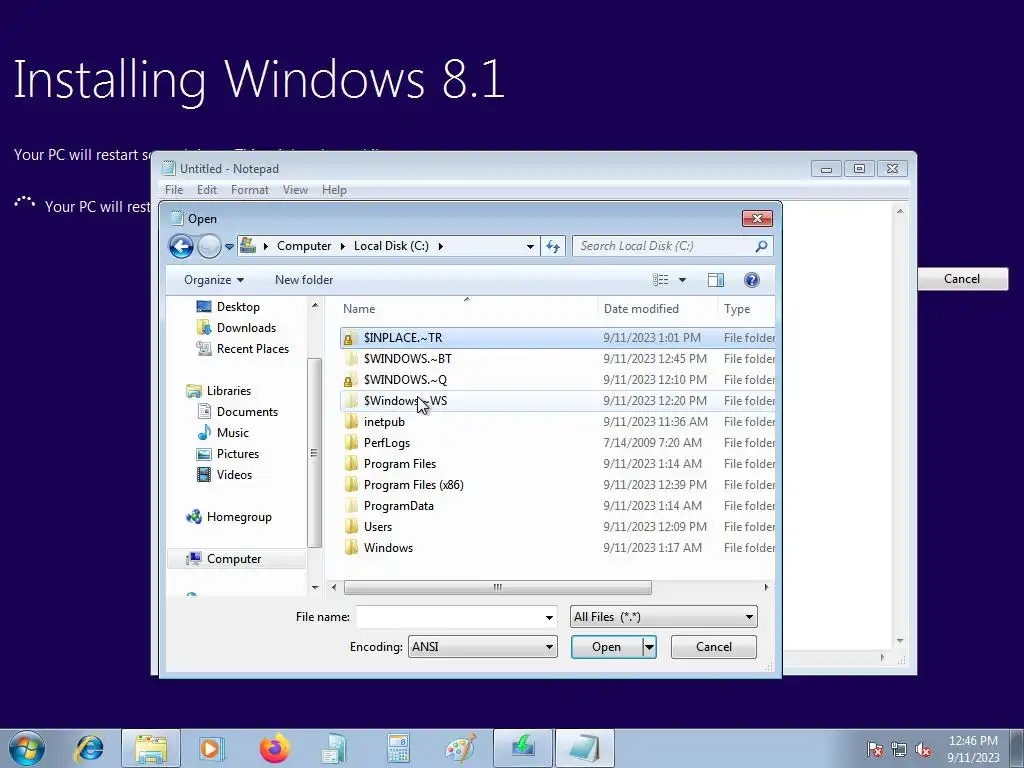Sort by the Date modified column
The image size is (1024, 768).
pos(657,309)
